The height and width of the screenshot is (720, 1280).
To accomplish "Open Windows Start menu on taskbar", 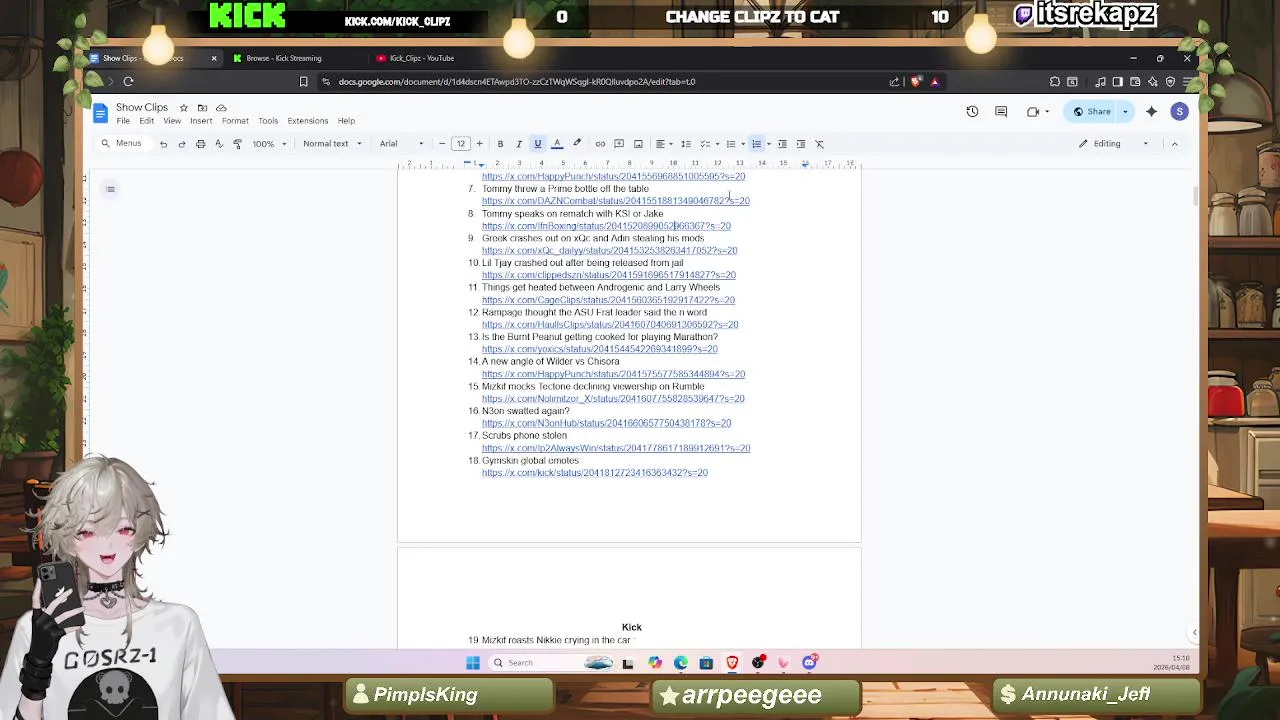I will (473, 663).
